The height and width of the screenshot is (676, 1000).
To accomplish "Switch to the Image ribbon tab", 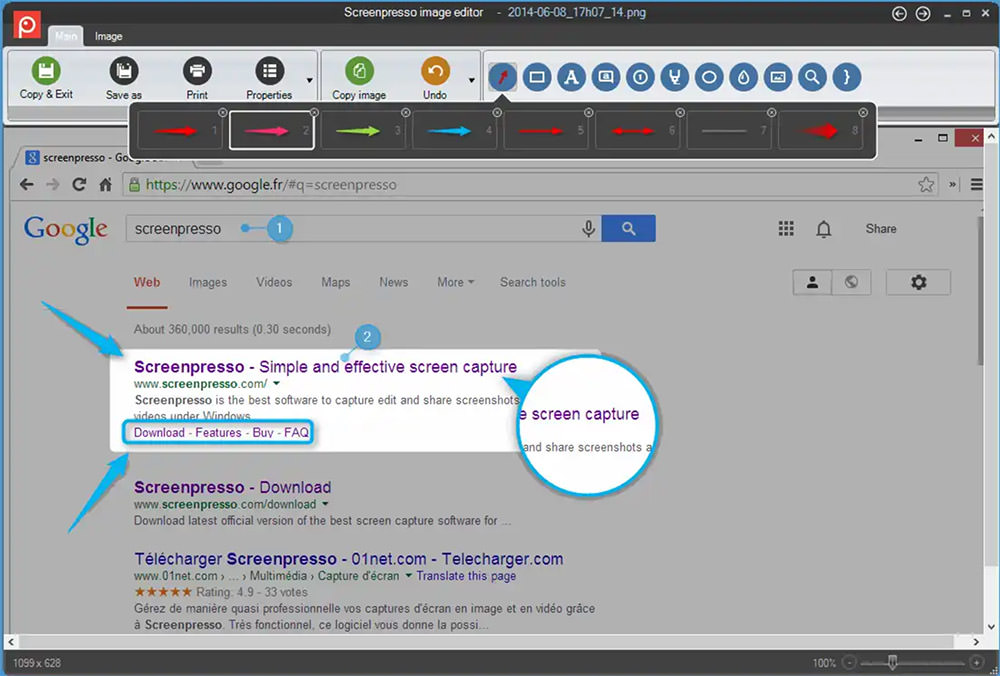I will [107, 35].
